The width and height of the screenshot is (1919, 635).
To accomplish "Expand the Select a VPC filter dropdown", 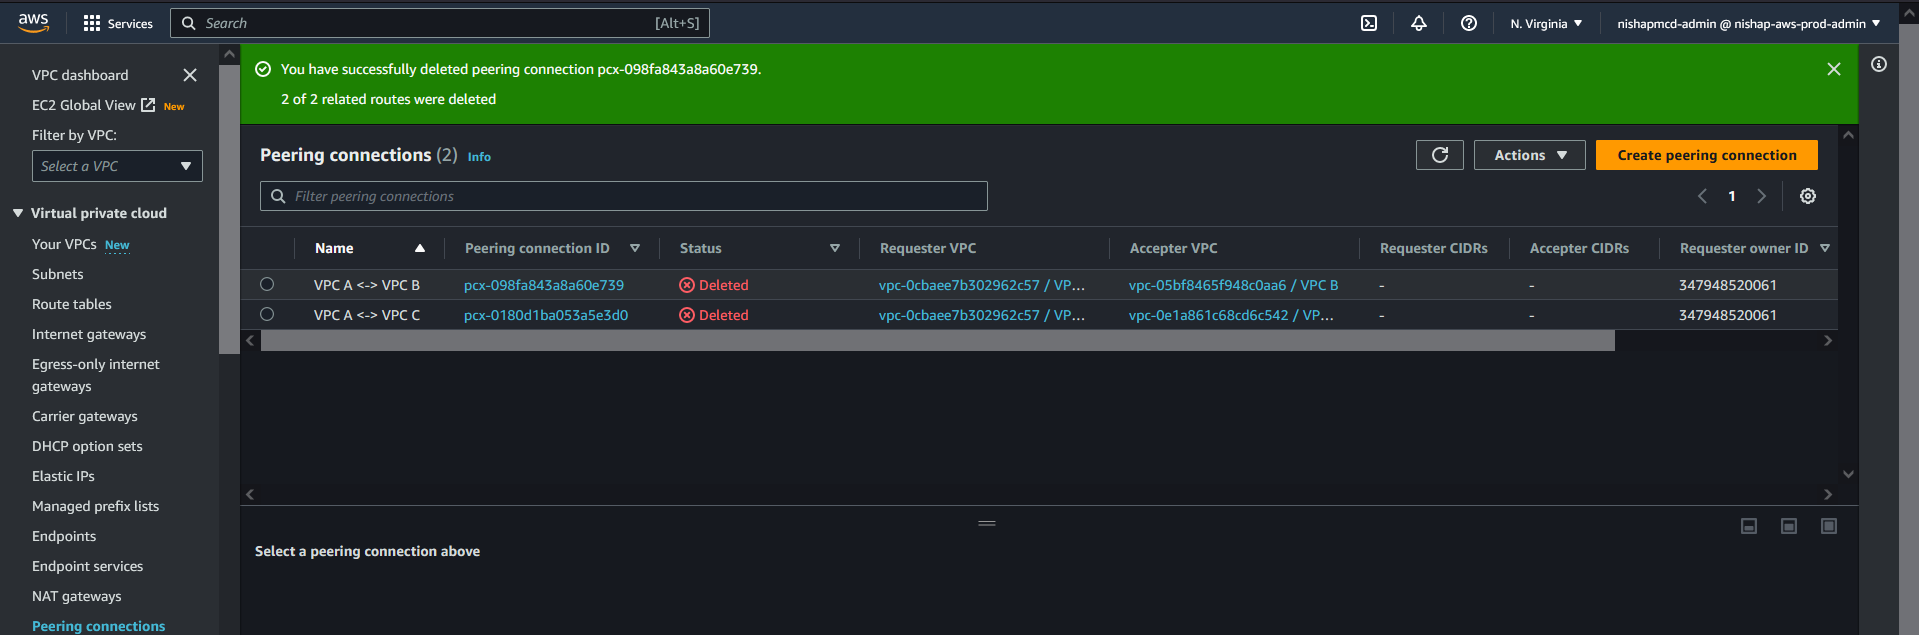I will point(117,166).
